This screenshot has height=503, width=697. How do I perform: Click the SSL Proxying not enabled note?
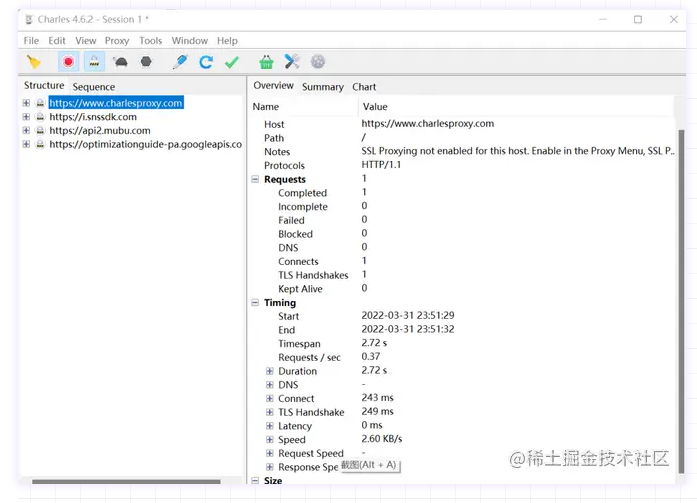pos(518,151)
